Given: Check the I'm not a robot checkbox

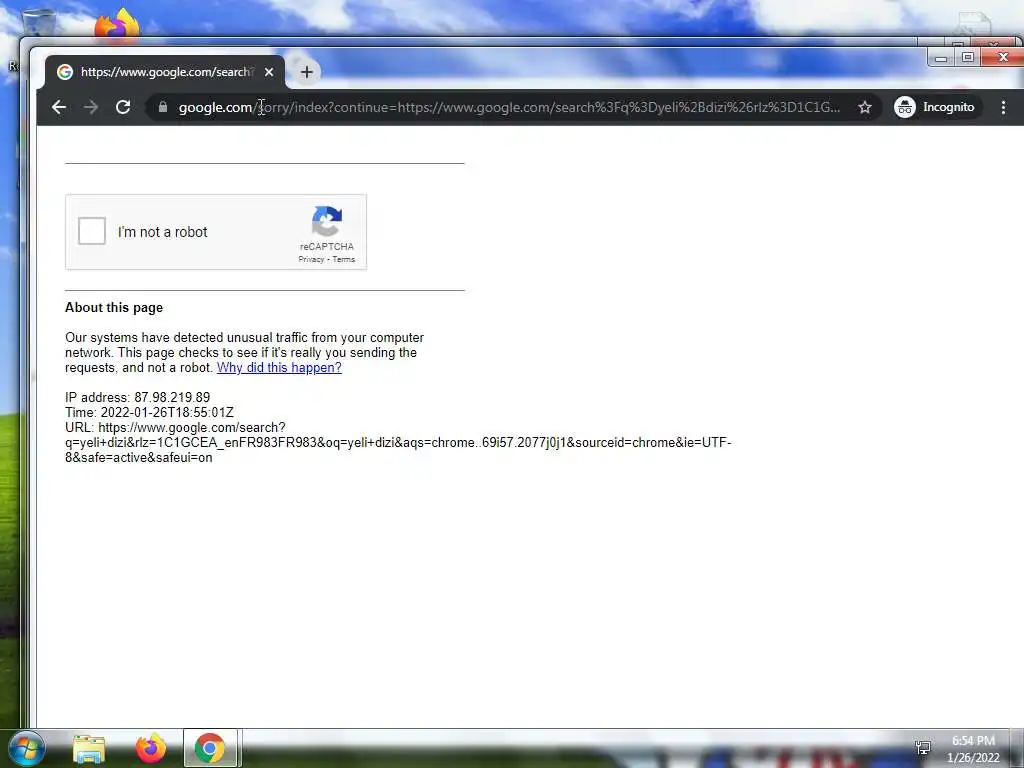Looking at the screenshot, I should coord(92,231).
